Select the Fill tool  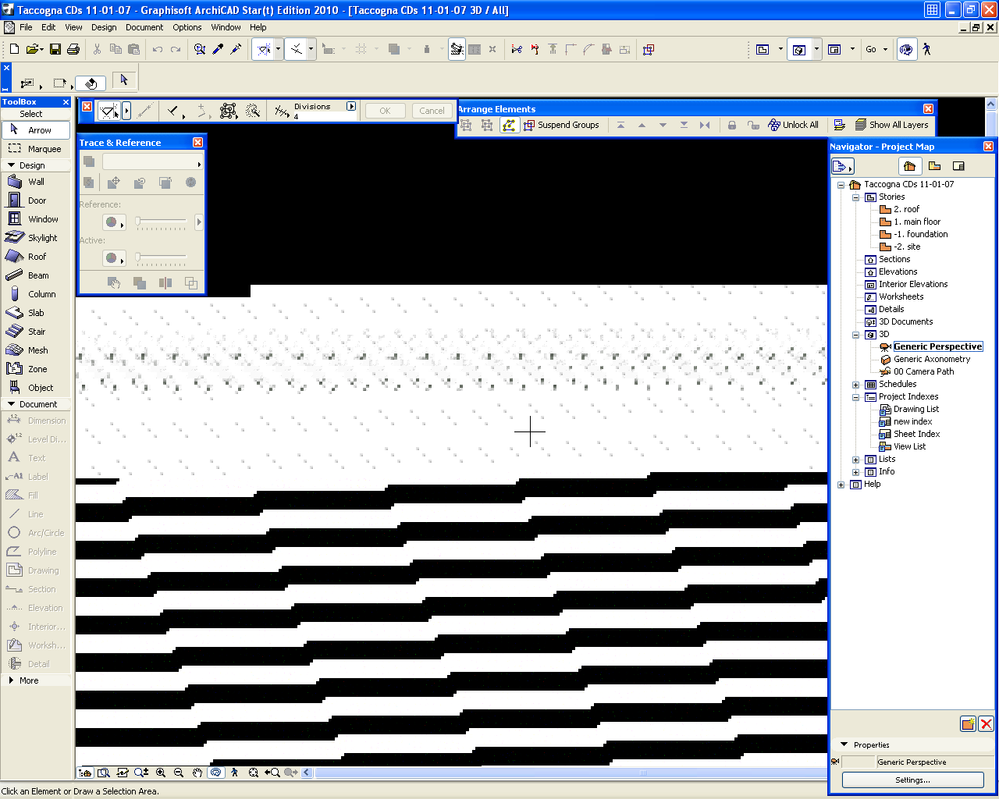[x=37, y=494]
